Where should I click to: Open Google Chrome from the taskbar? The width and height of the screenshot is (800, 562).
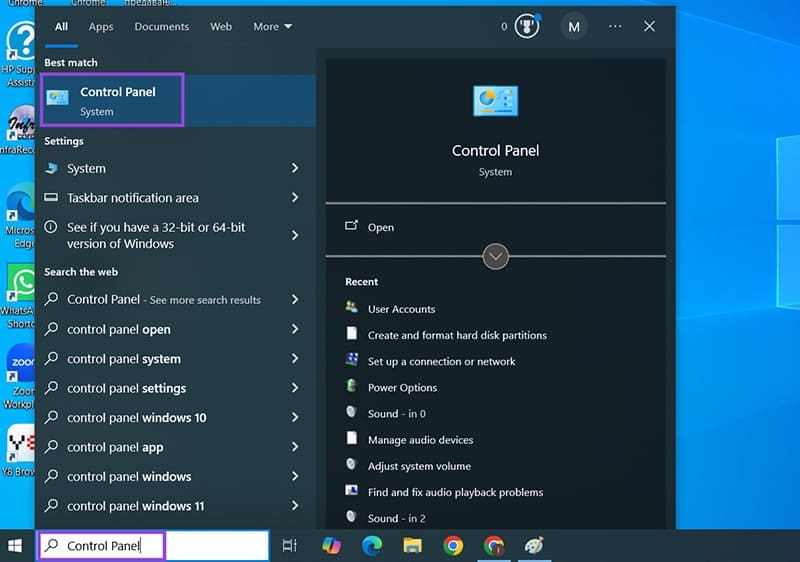click(x=453, y=545)
